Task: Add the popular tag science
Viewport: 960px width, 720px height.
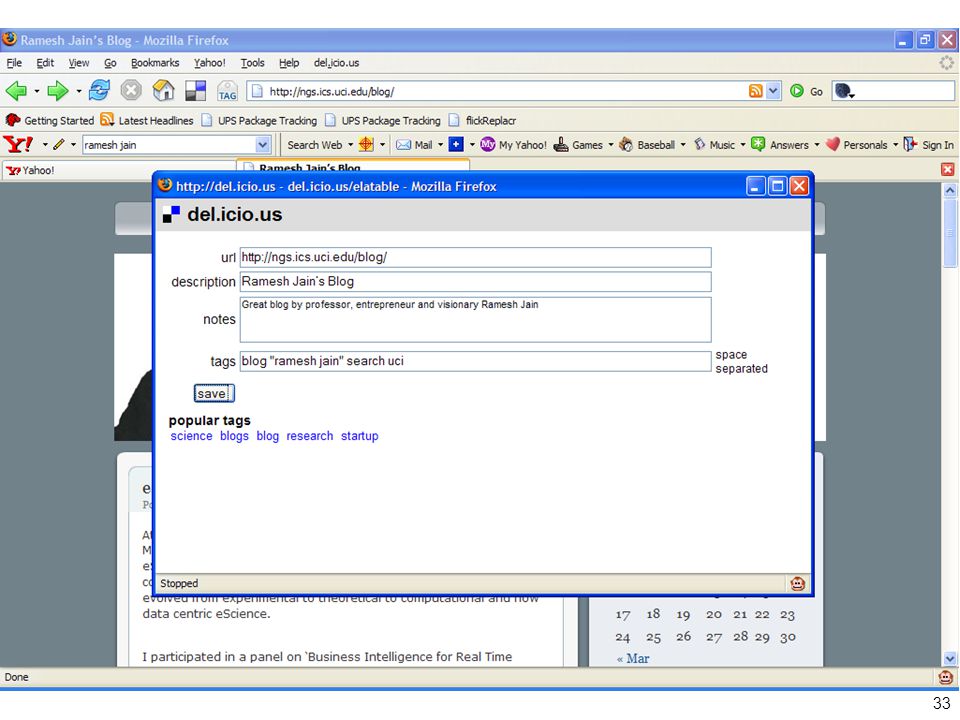Action: (191, 436)
